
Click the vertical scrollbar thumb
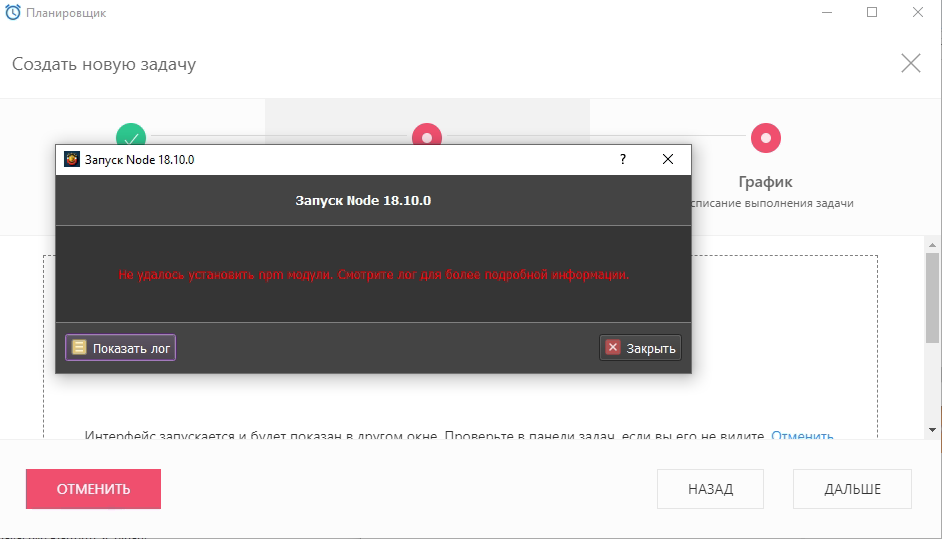tap(932, 297)
